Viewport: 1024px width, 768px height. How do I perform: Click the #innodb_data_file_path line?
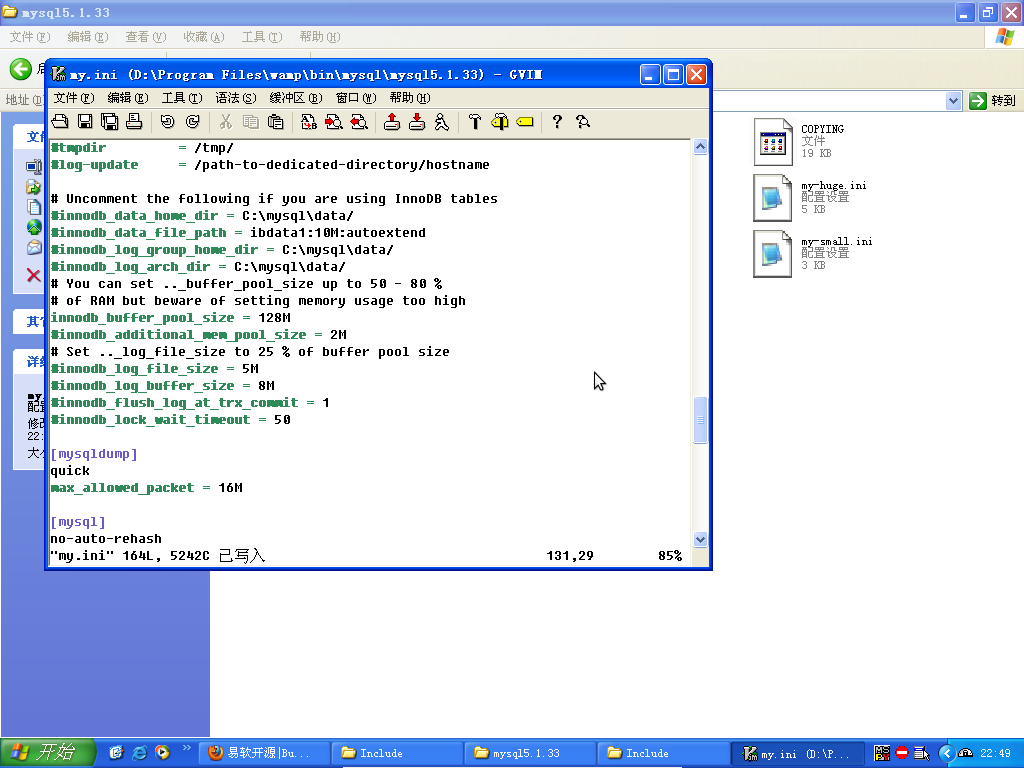[x=238, y=233]
